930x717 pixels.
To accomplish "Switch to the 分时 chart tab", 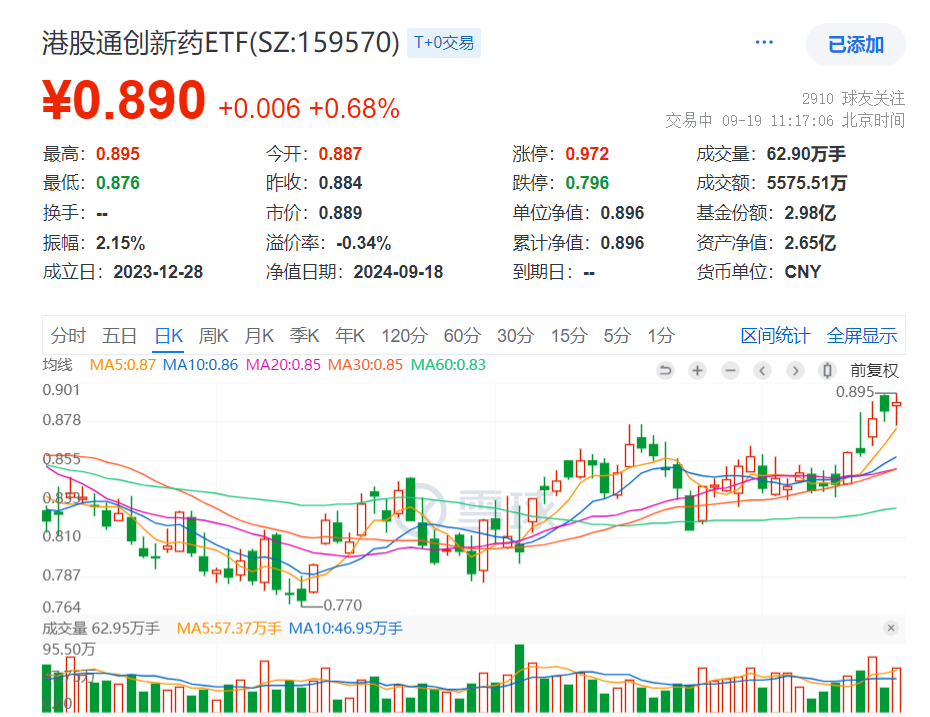I will click(x=68, y=336).
